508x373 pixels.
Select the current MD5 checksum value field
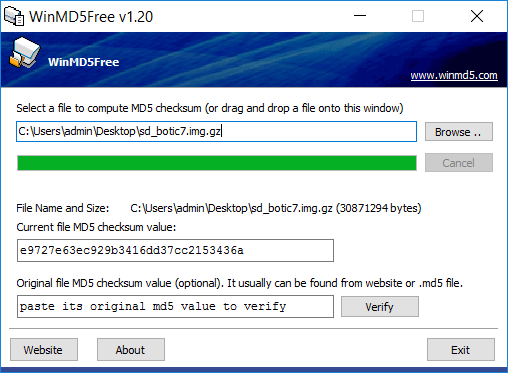pos(175,250)
